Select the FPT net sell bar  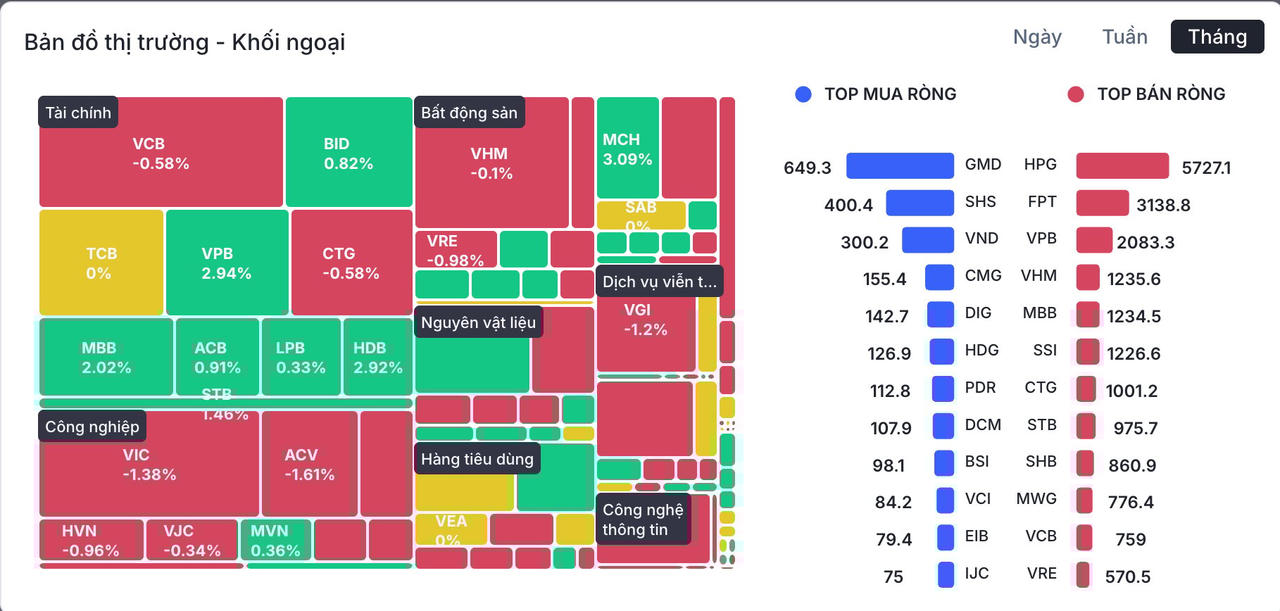click(1102, 203)
